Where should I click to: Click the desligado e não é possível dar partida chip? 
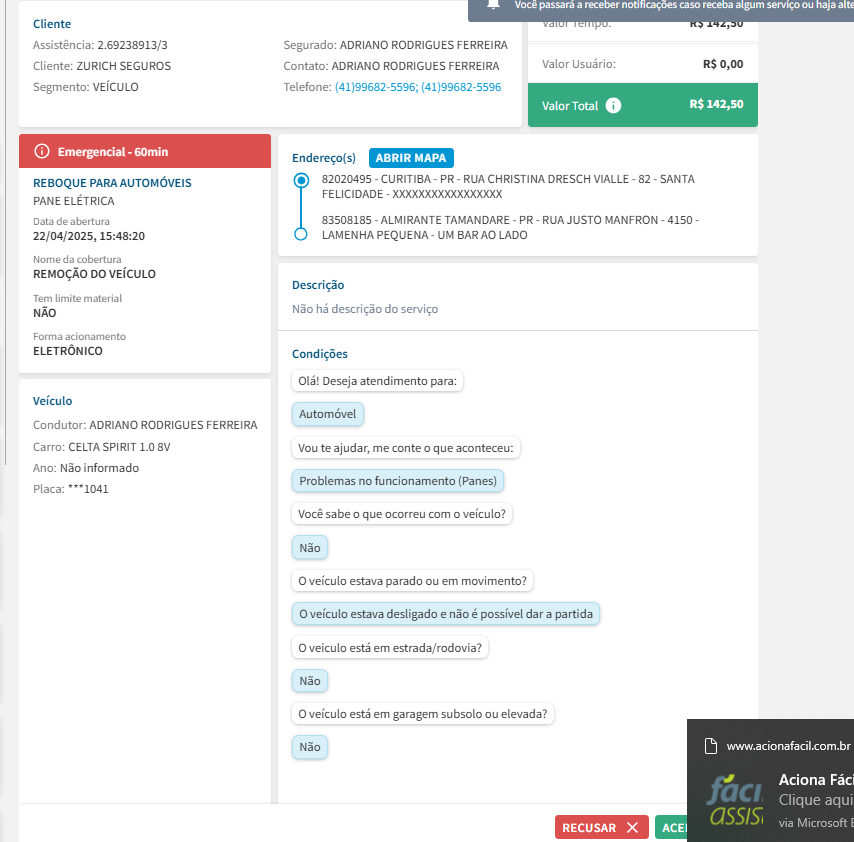pyautogui.click(x=446, y=614)
